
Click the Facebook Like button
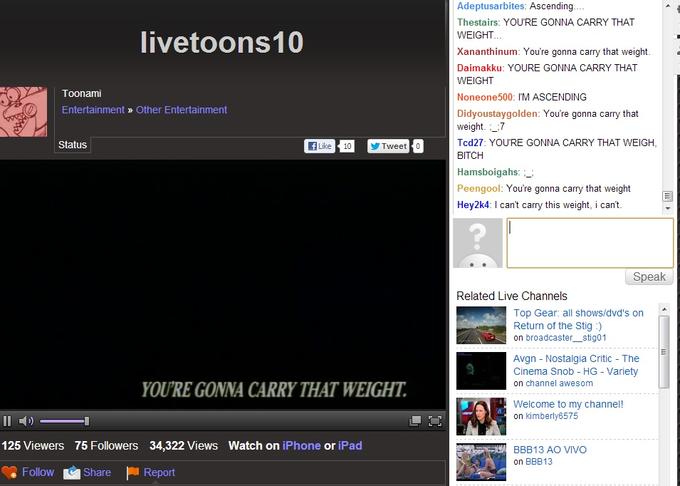(x=319, y=146)
